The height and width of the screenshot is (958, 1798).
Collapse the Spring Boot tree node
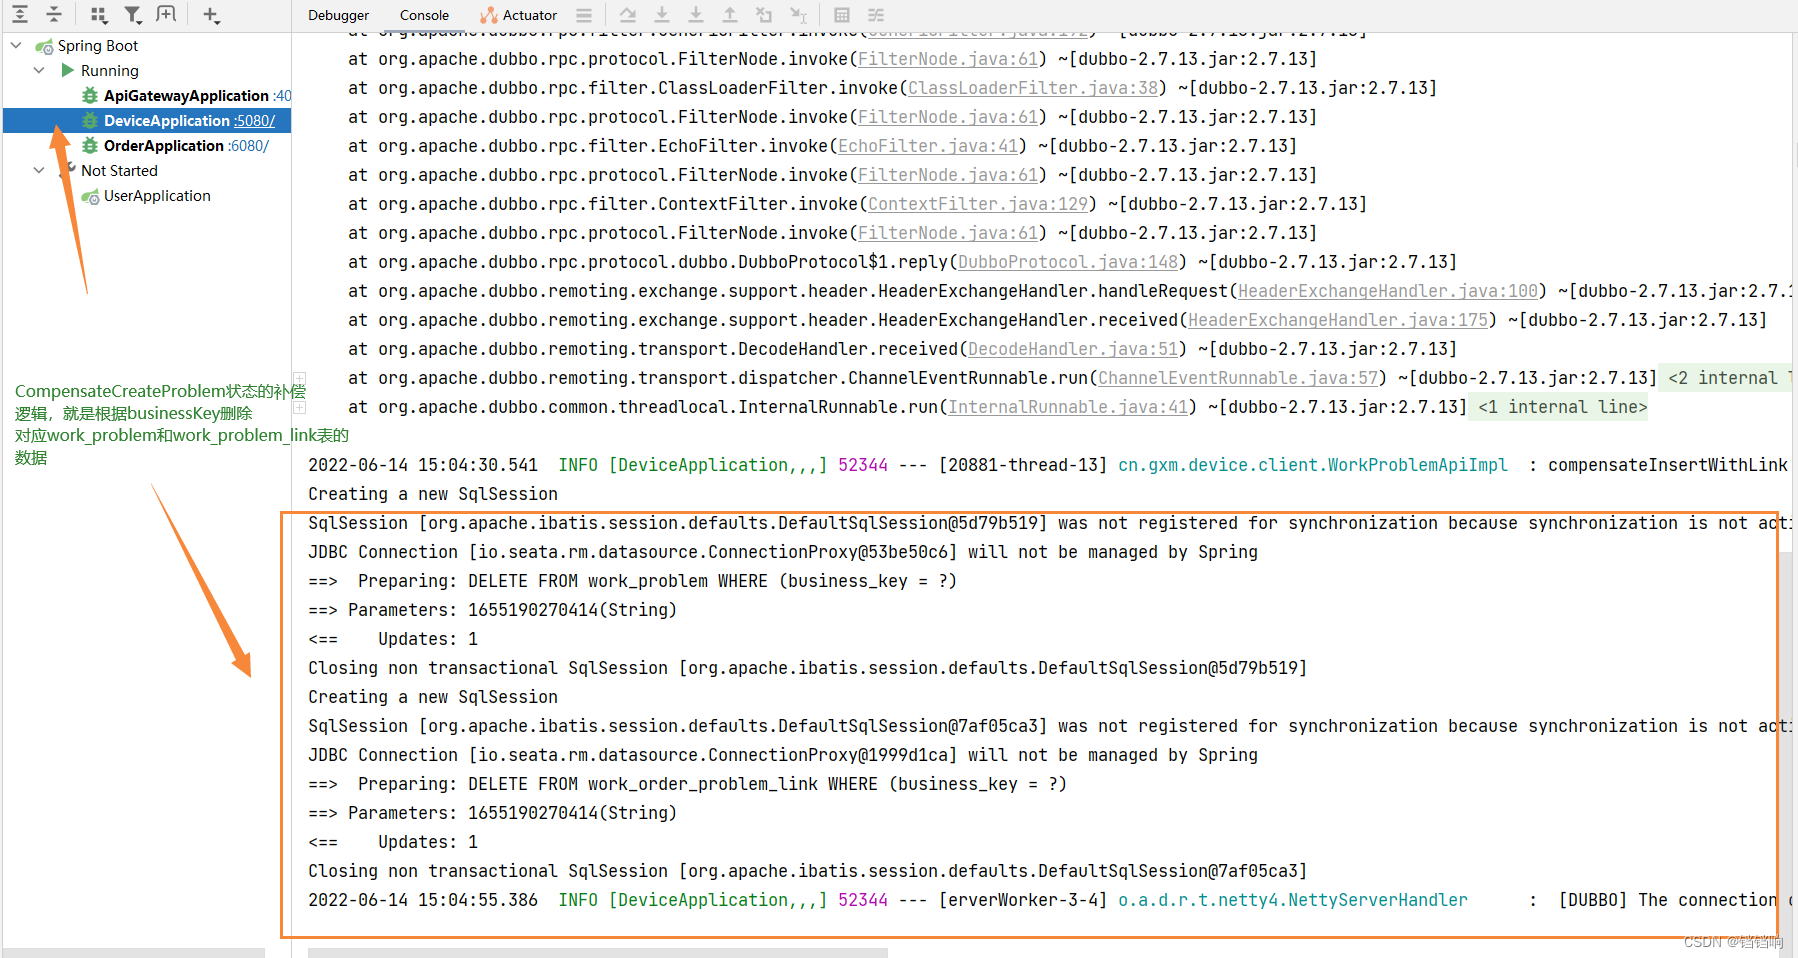pyautogui.click(x=16, y=45)
